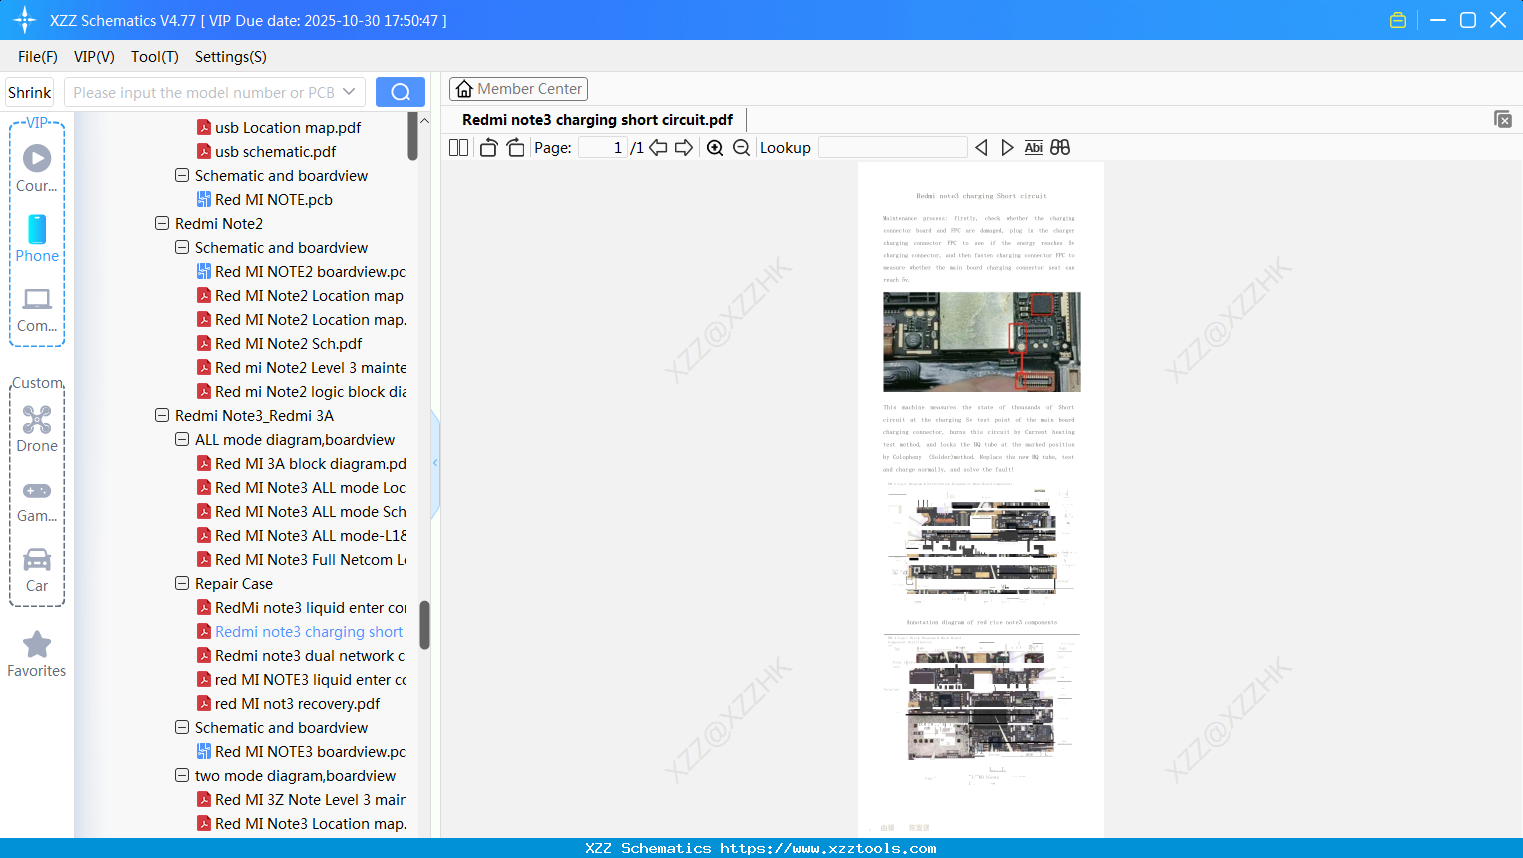This screenshot has width=1523, height=858.
Task: Click the Shrink button
Action: (30, 92)
